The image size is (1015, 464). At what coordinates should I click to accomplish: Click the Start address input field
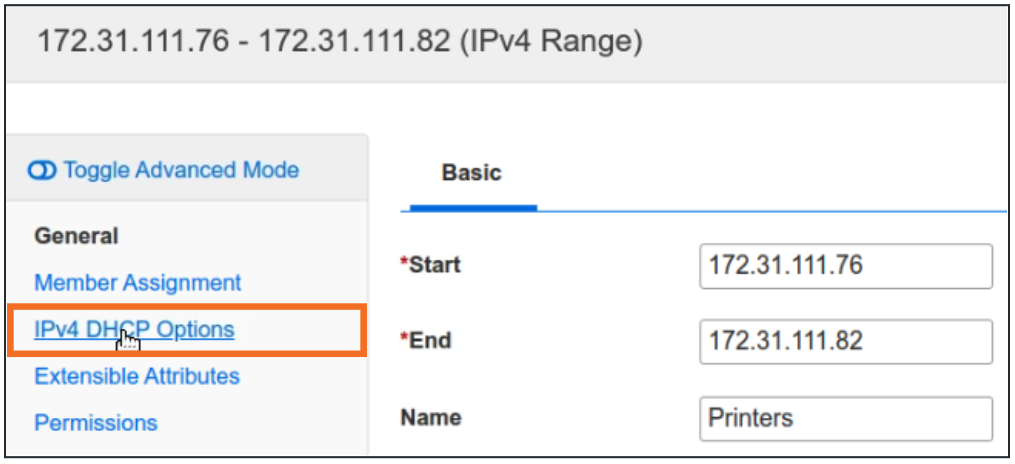click(x=845, y=266)
